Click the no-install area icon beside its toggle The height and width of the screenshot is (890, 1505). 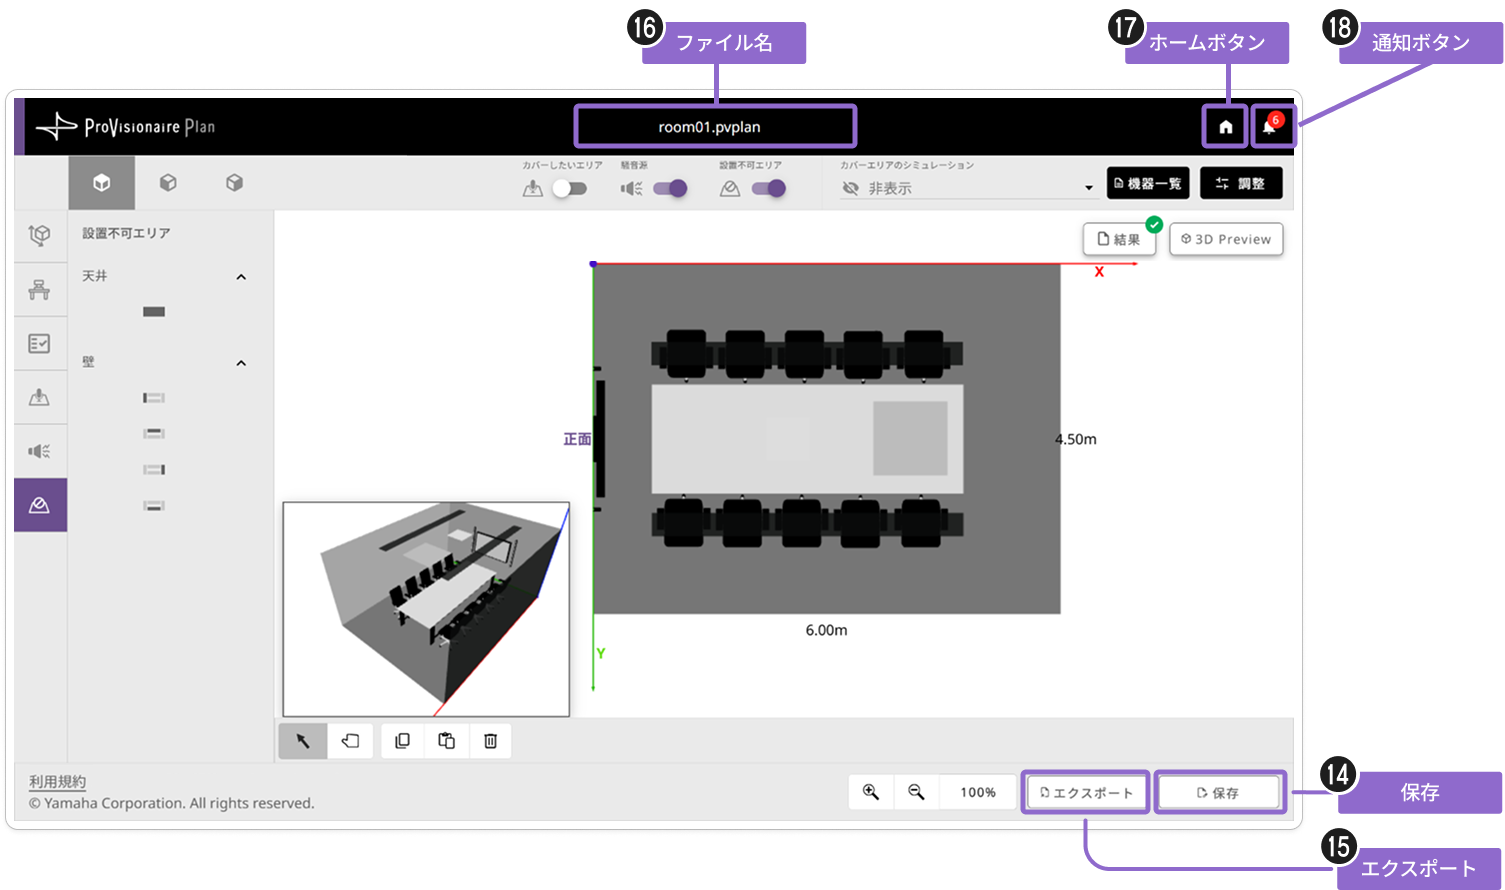(730, 188)
